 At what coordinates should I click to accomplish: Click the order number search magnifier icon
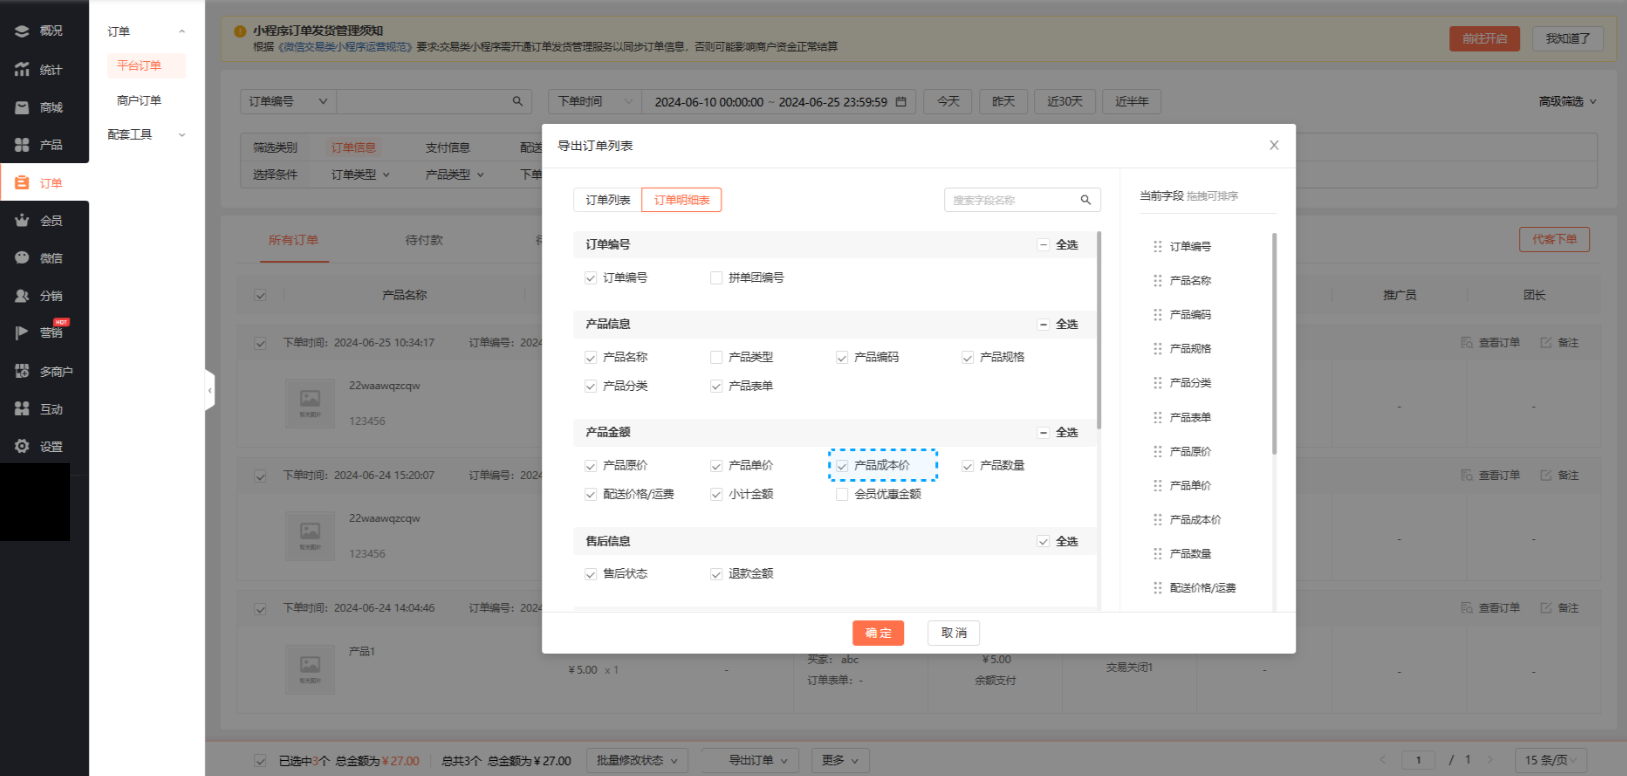pyautogui.click(x=517, y=101)
